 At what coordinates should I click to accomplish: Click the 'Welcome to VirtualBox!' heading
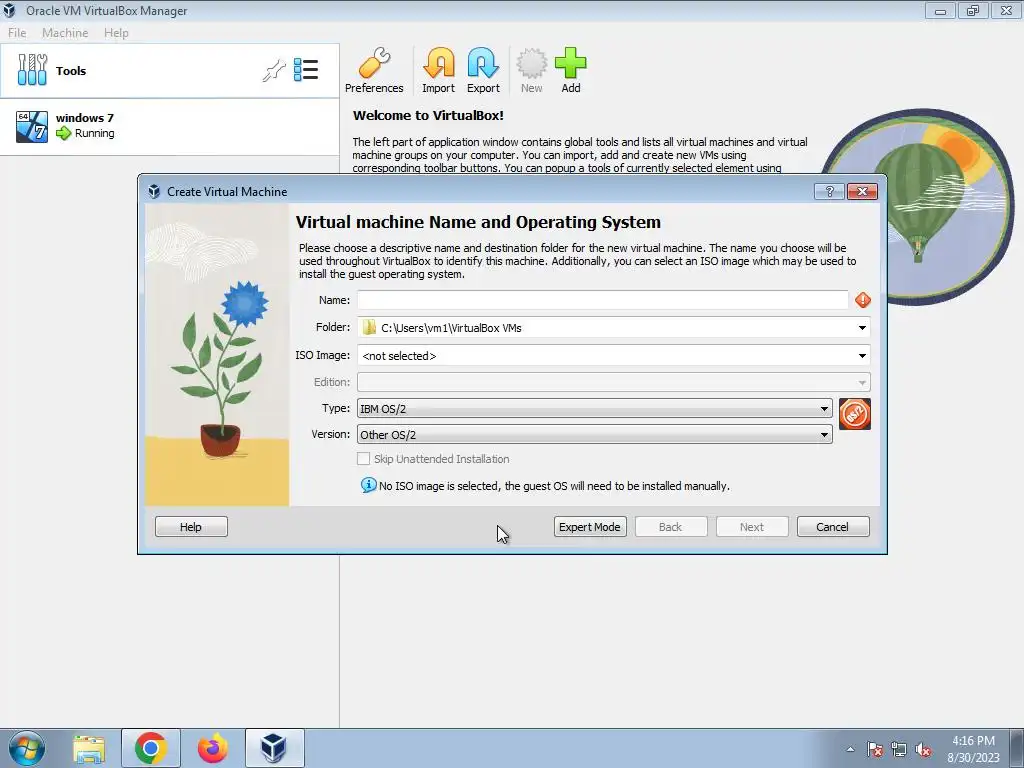tap(428, 116)
